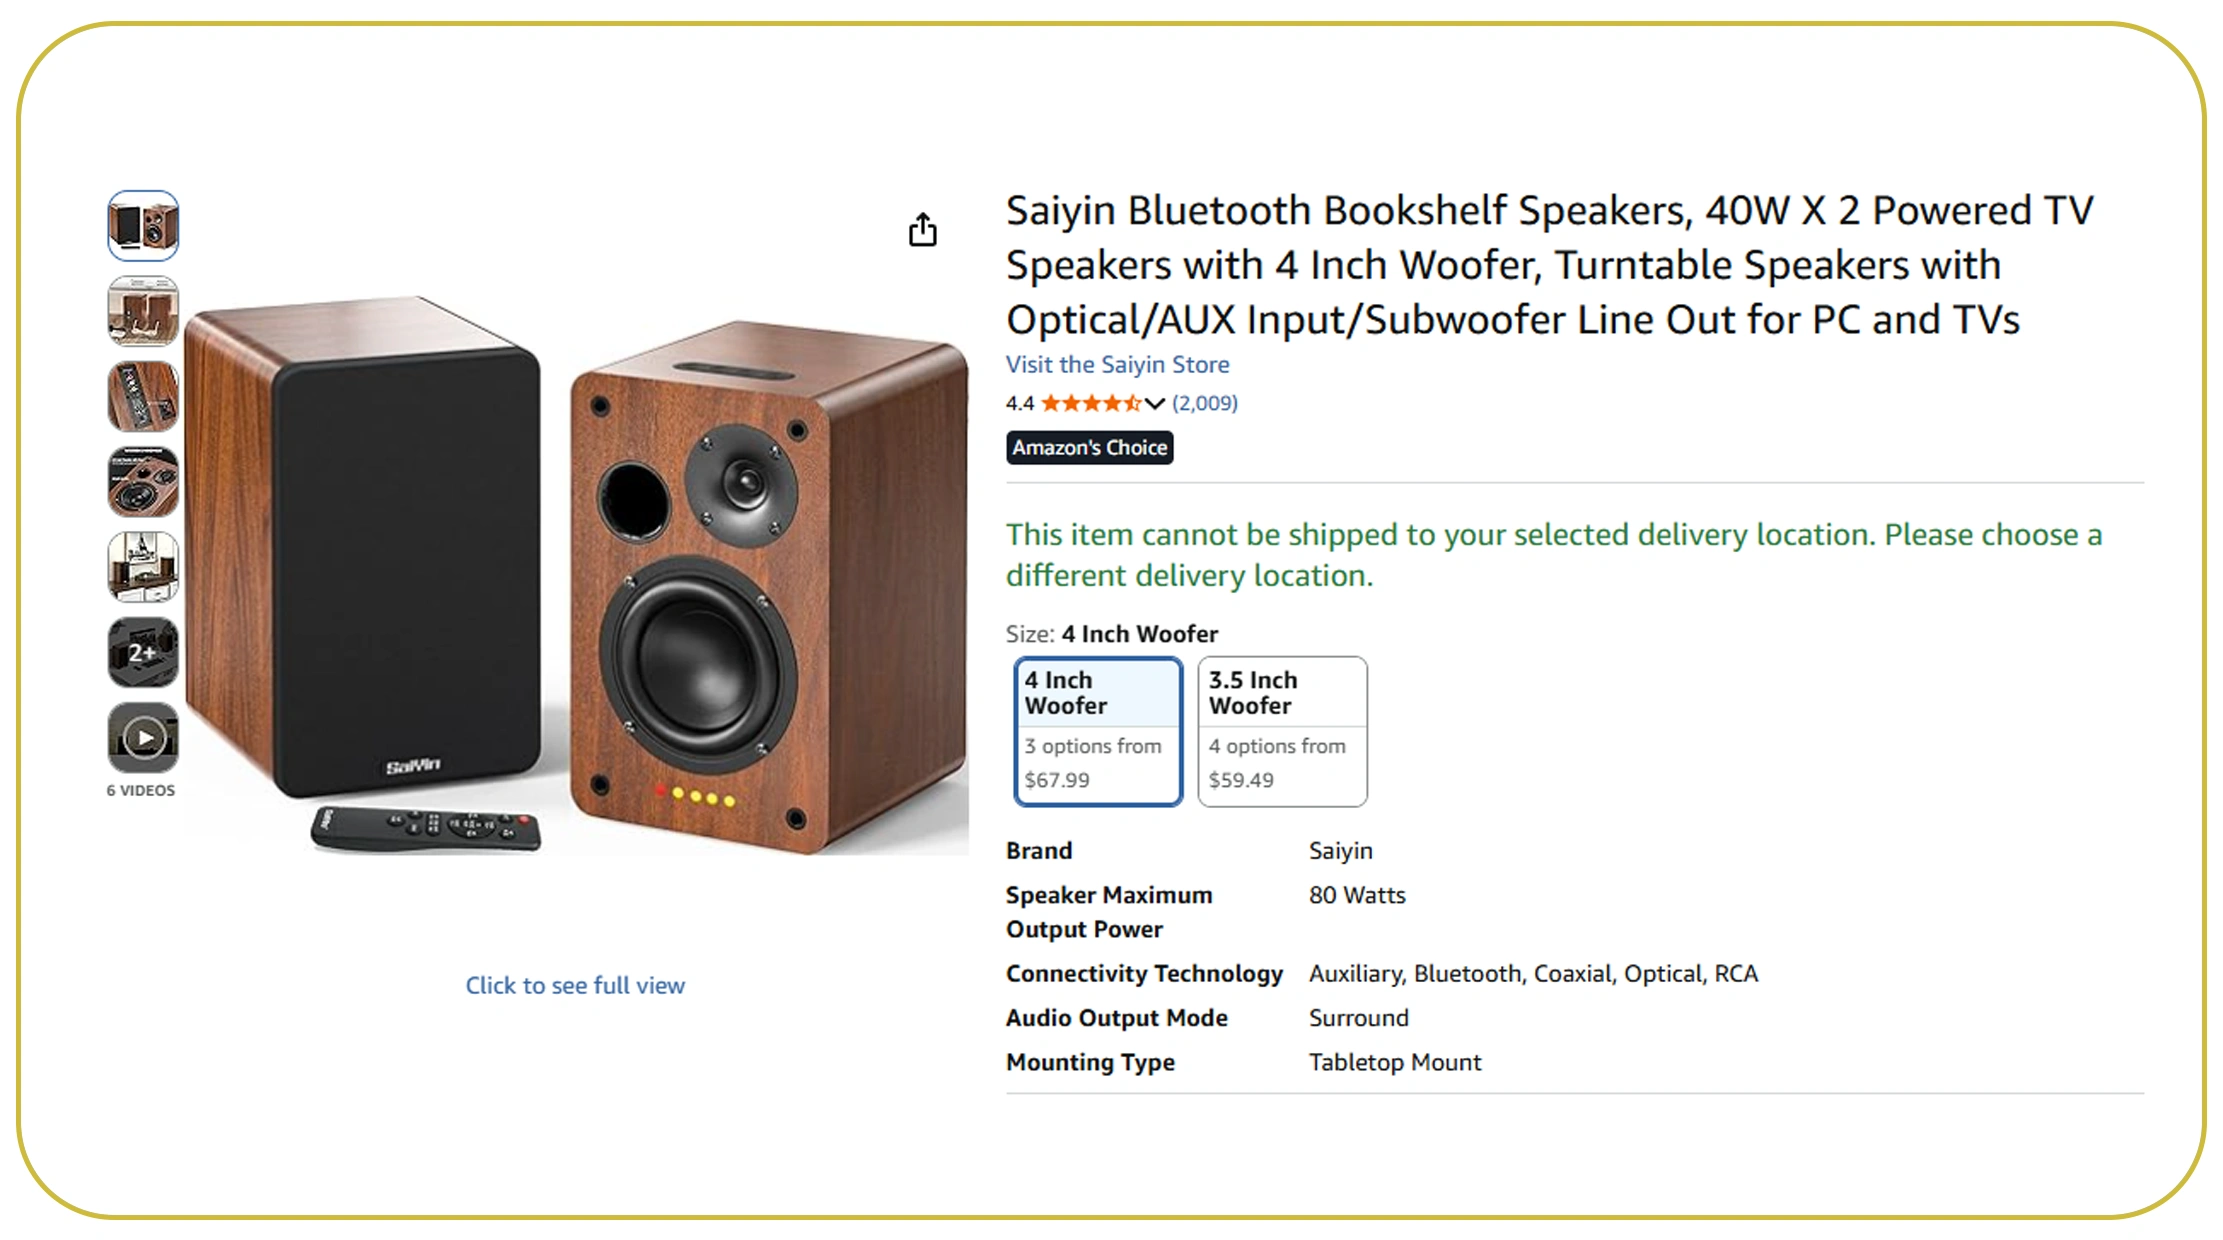
Task: Expand the rating breakdown chevron
Action: [1155, 404]
